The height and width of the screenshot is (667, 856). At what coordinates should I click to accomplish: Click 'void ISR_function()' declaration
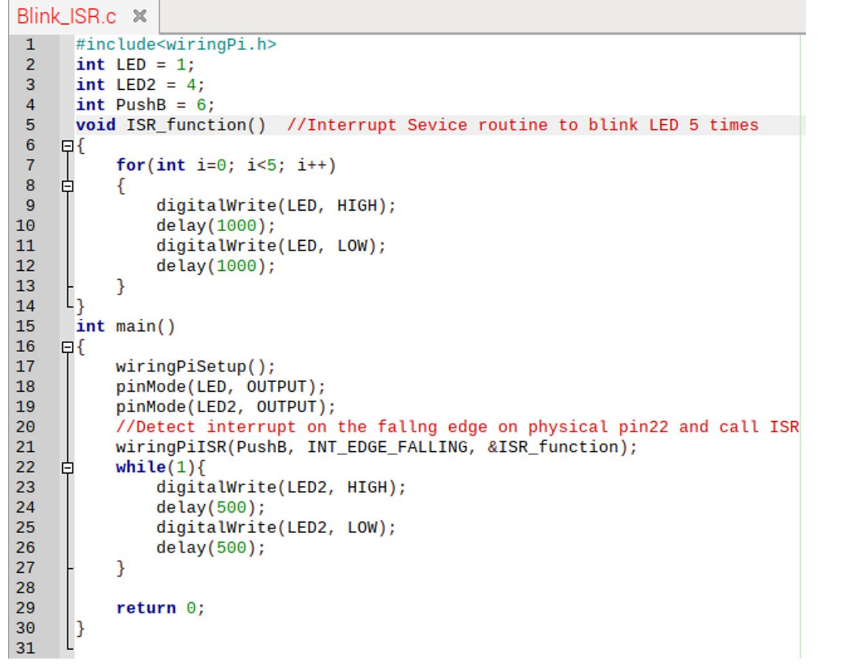[170, 125]
